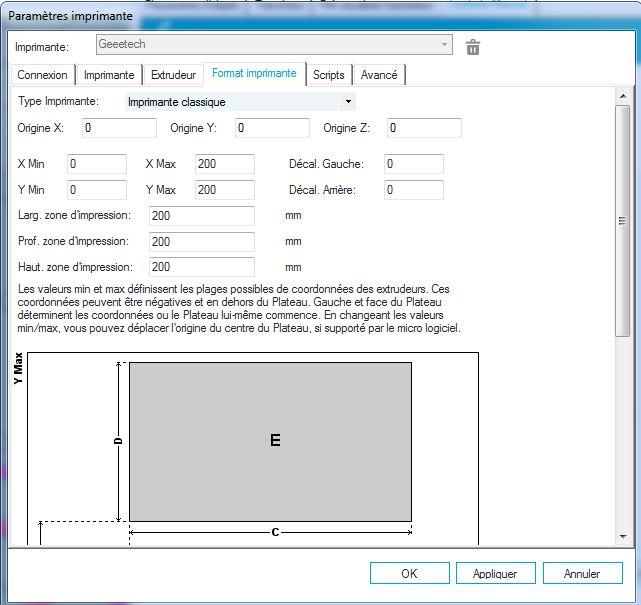Click the Décal. Arrière field
Viewport: 641px width, 605px height.
[x=414, y=190]
